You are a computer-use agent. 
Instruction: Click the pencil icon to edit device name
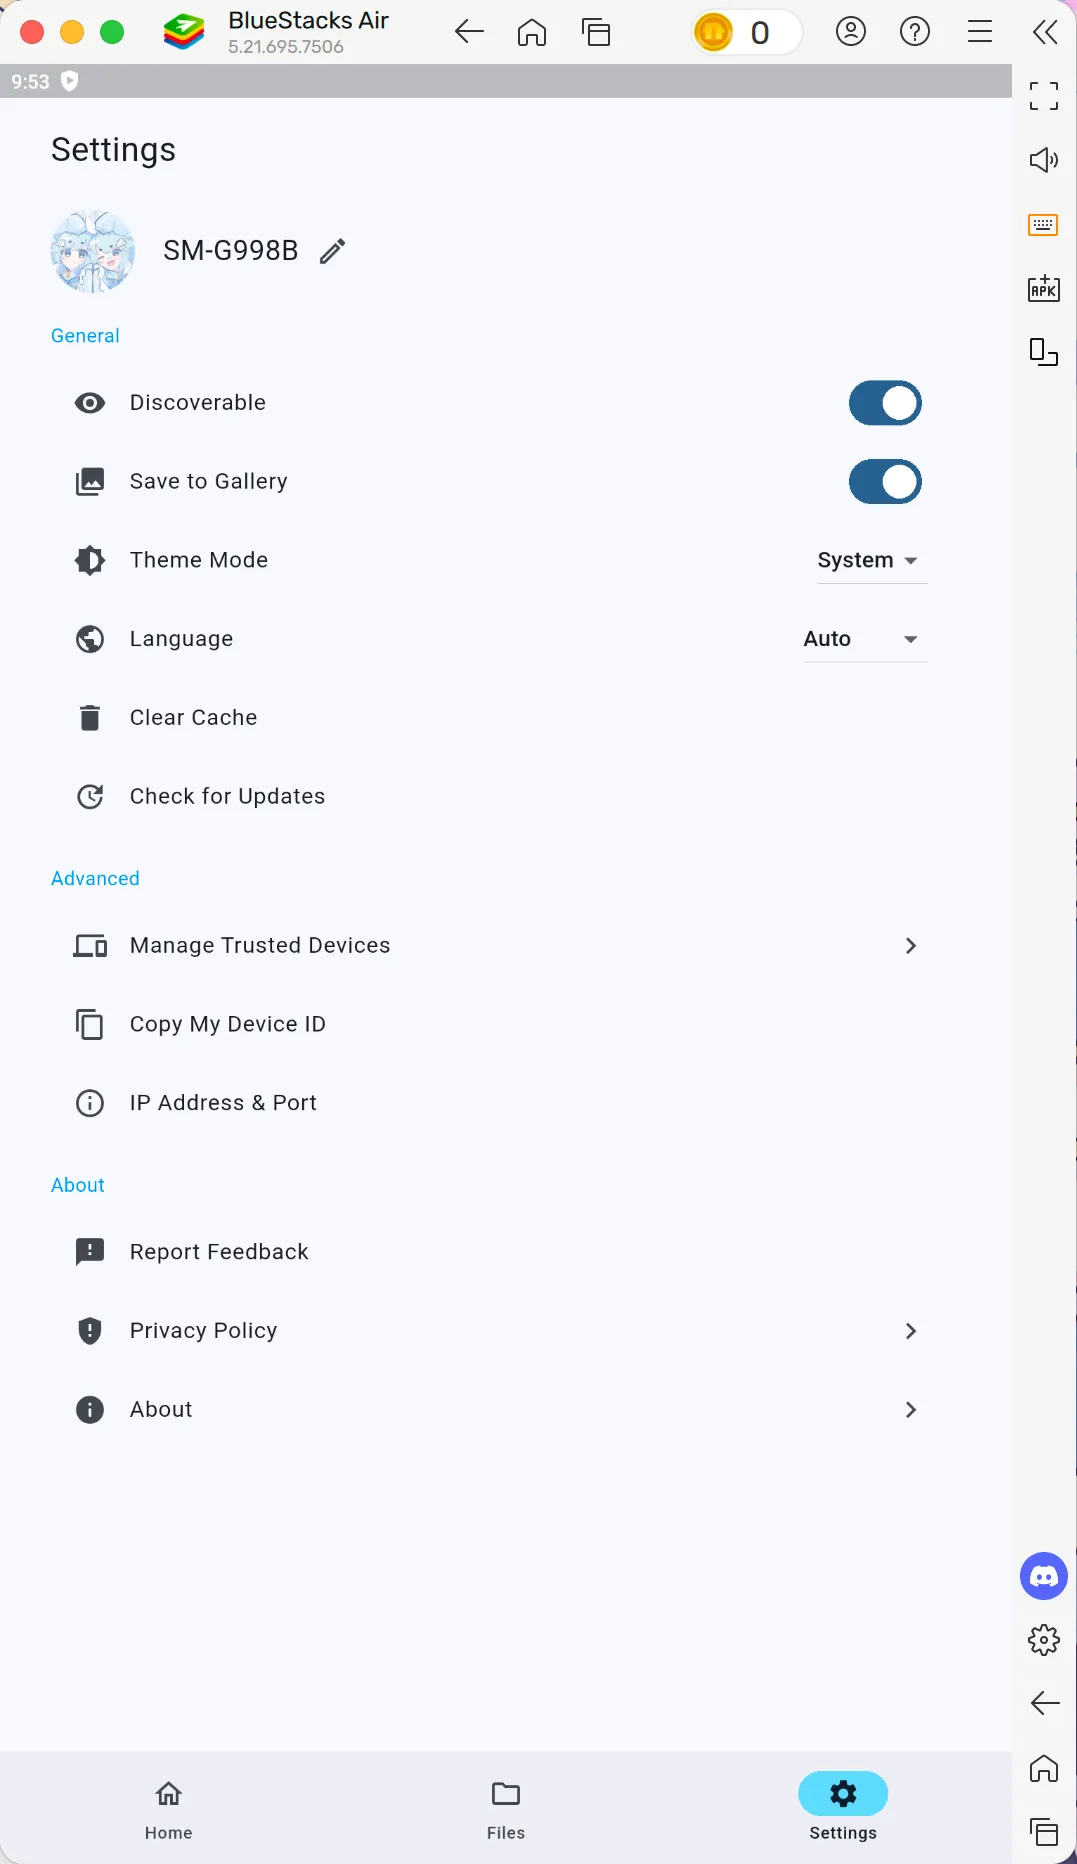pos(333,251)
